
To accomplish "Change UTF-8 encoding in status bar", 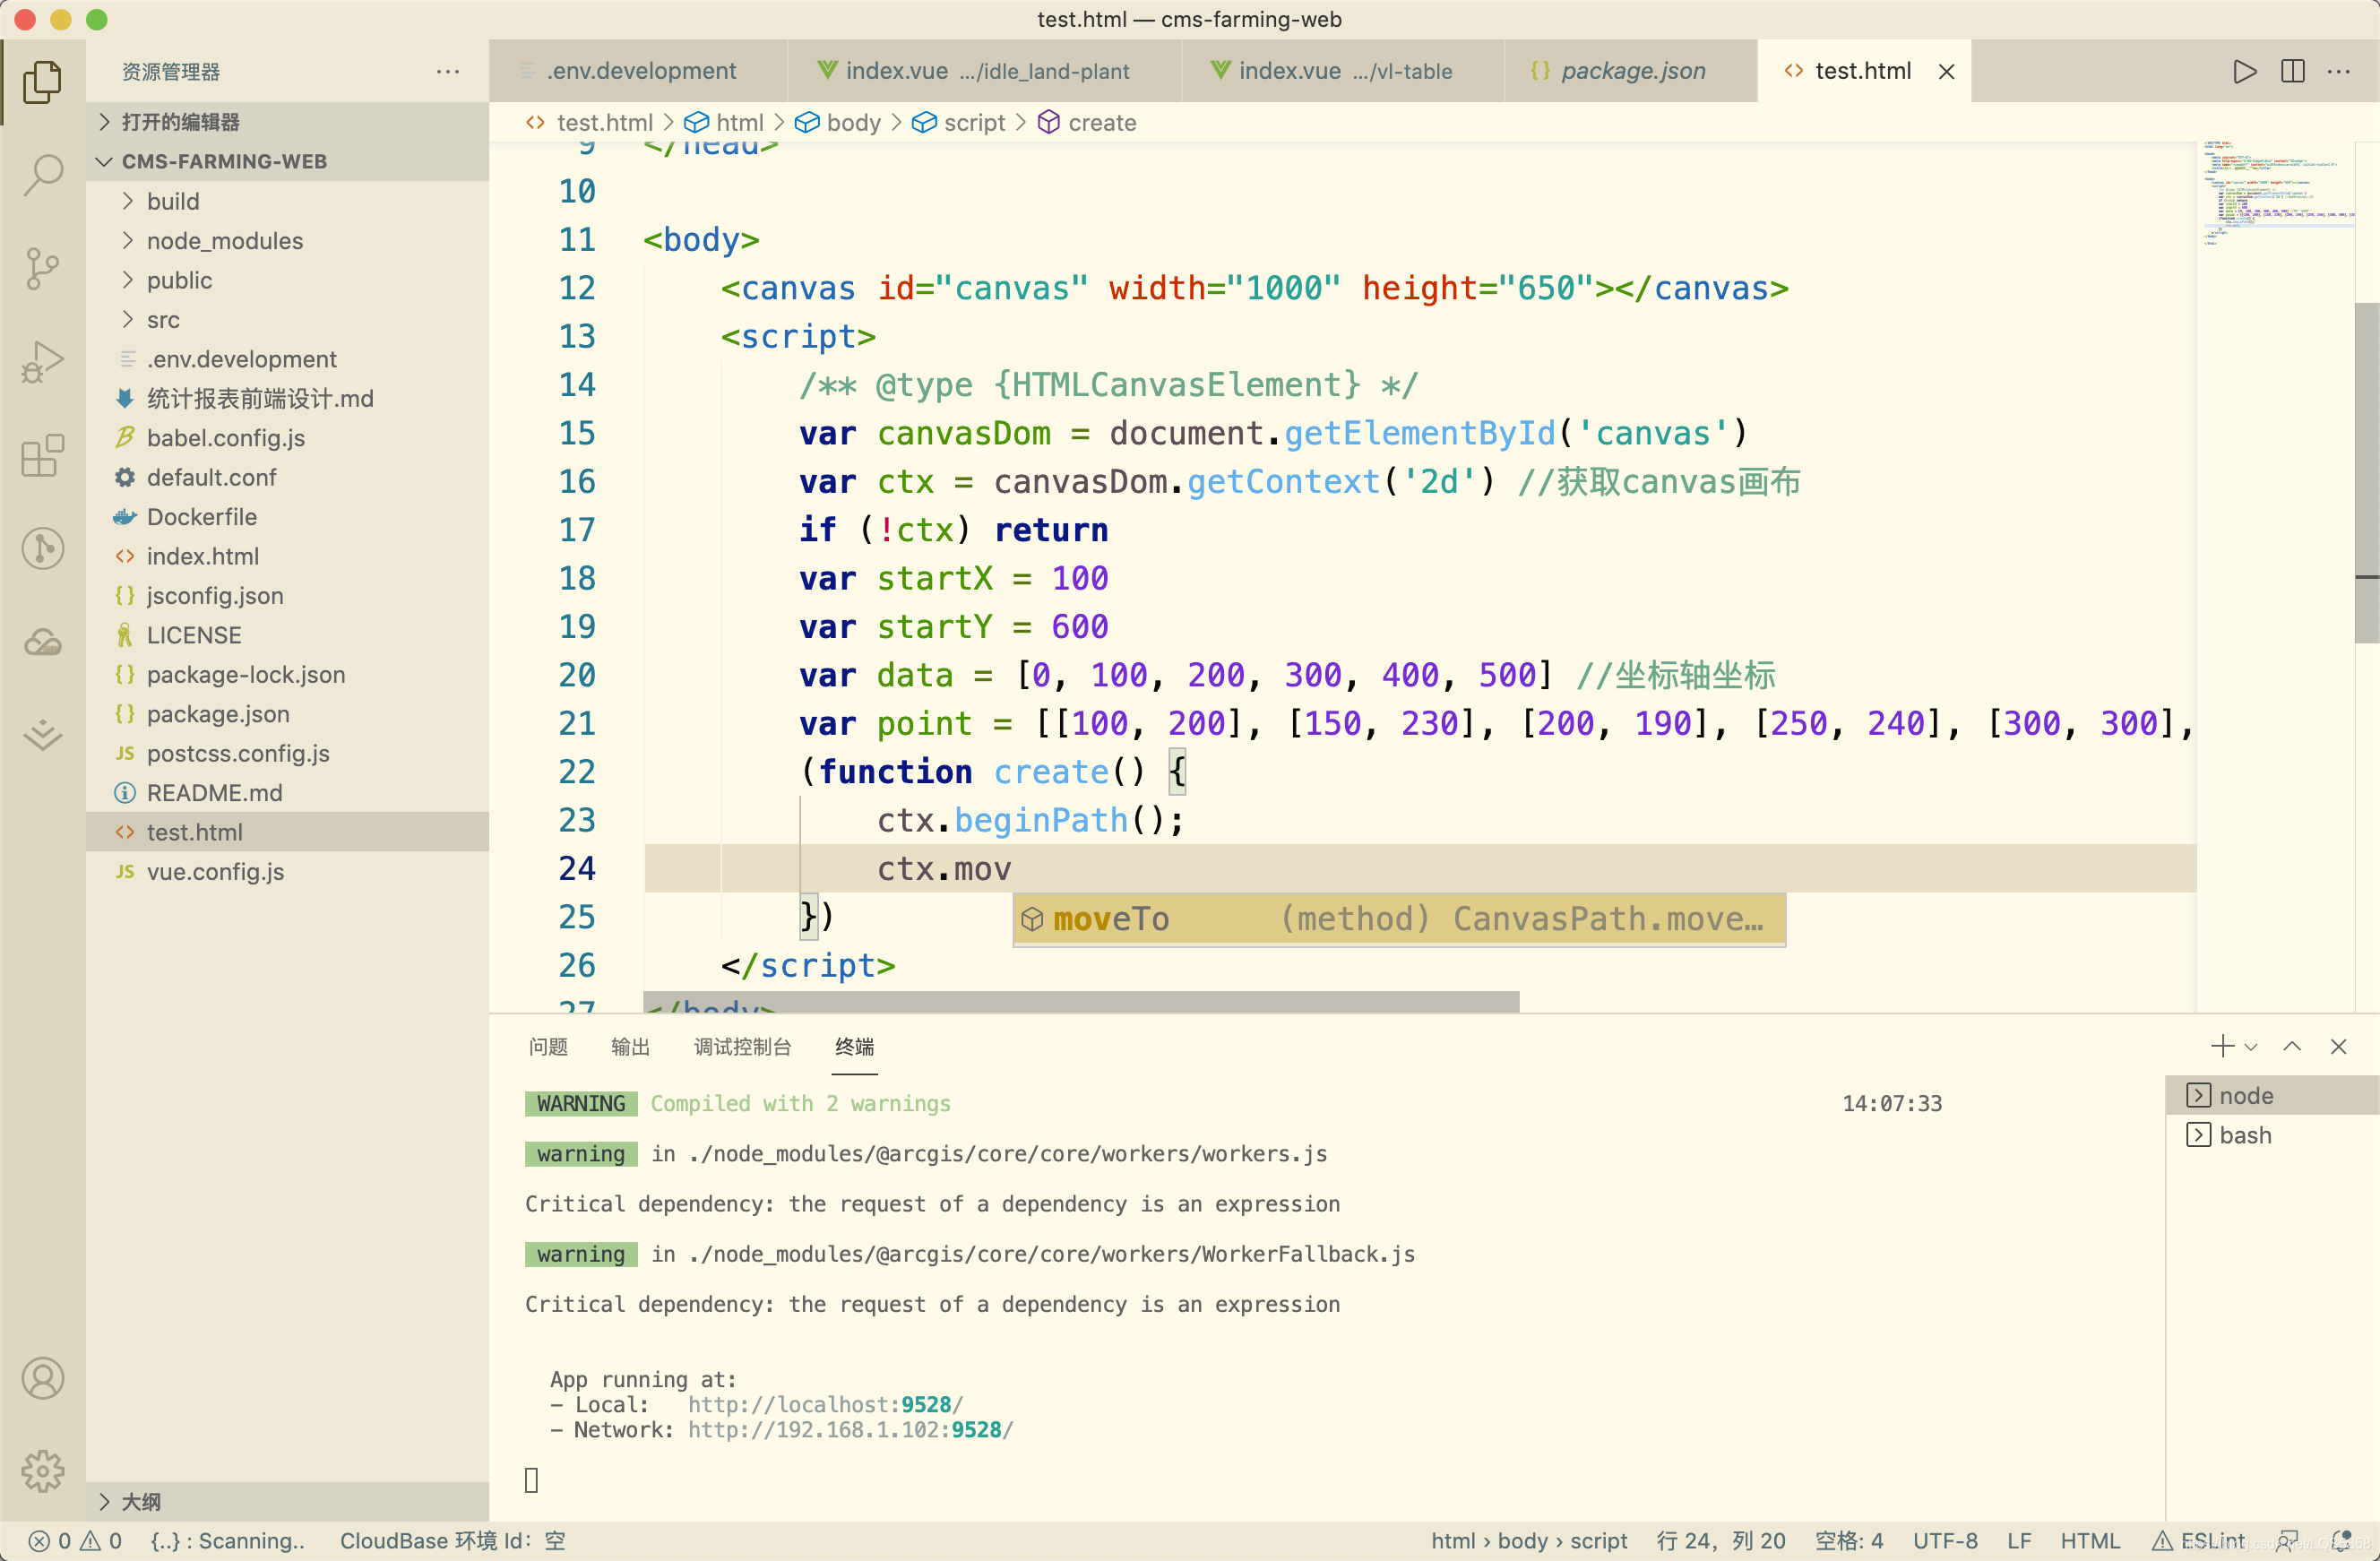I will (x=1945, y=1541).
